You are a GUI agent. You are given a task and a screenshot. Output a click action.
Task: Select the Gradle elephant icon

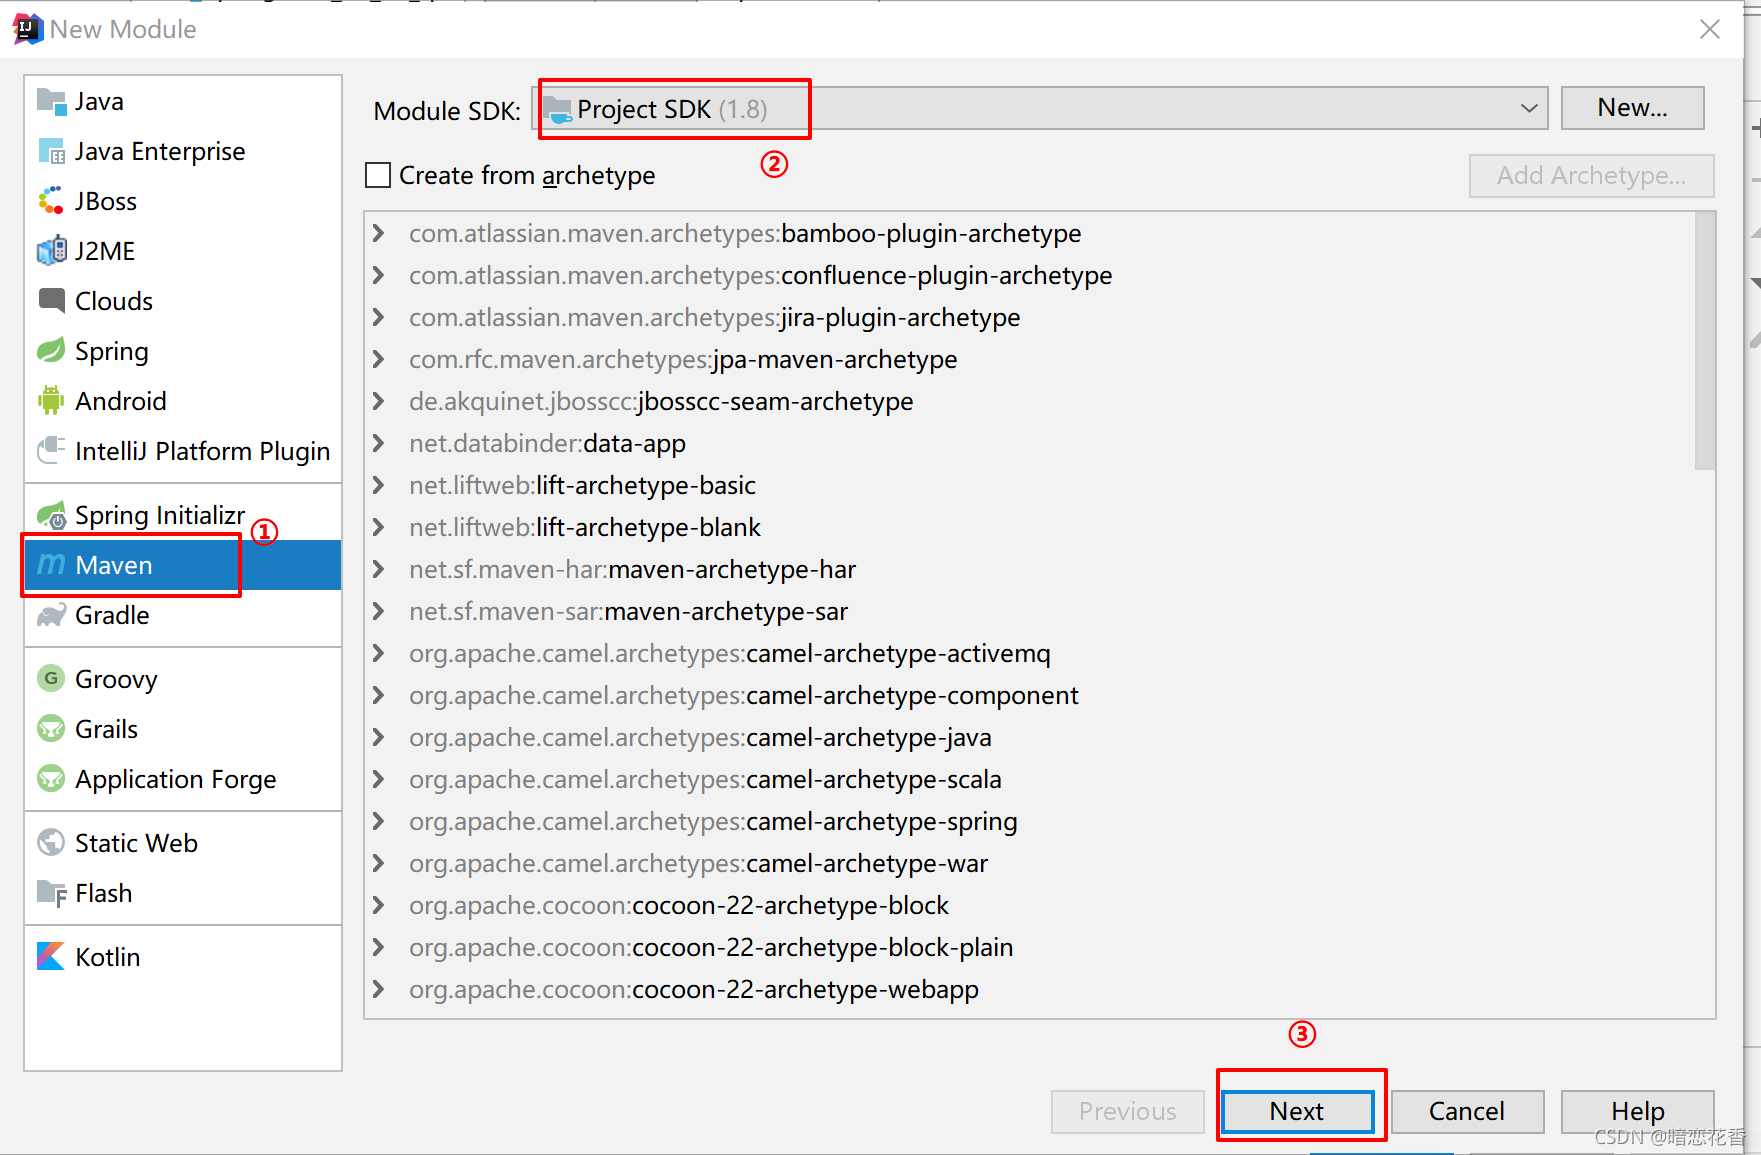pyautogui.click(x=51, y=615)
